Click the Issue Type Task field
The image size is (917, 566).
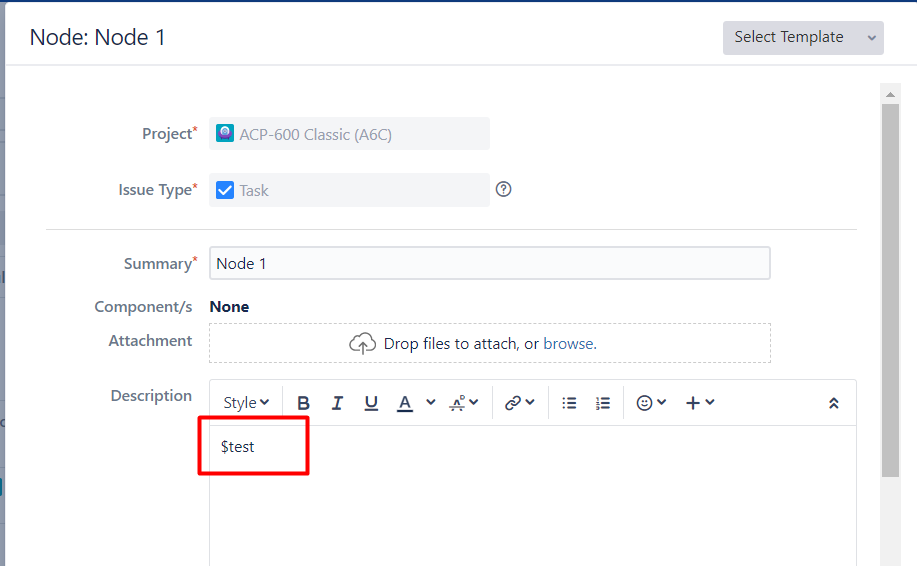click(x=349, y=190)
